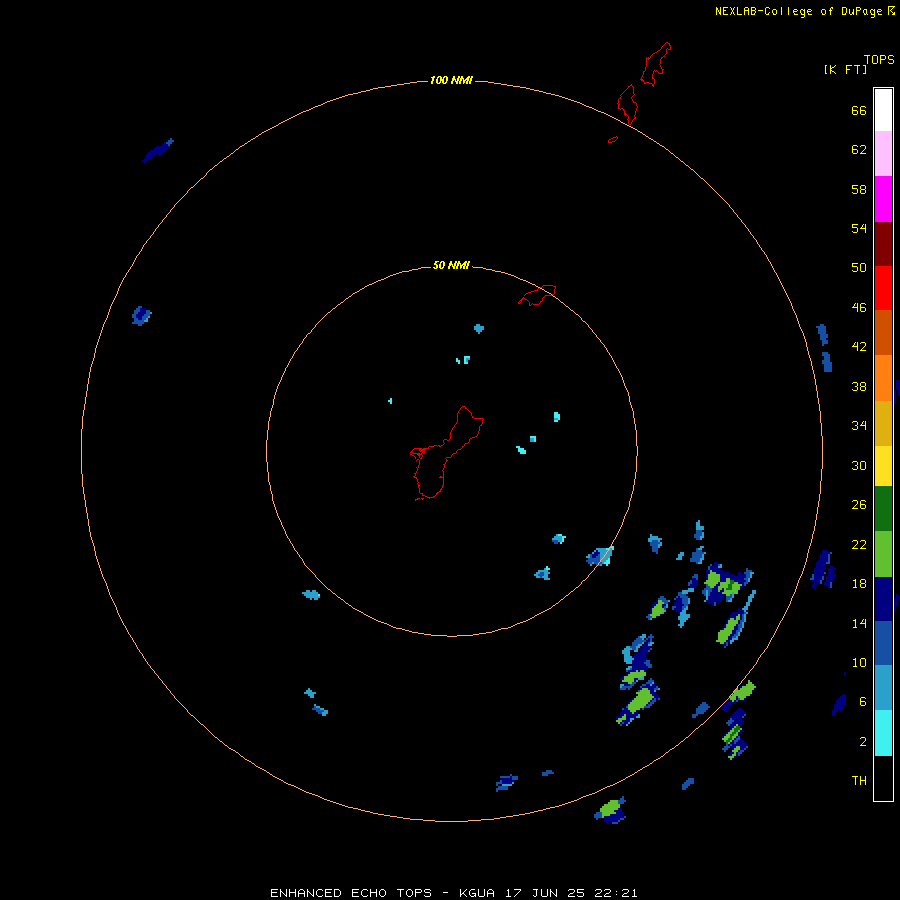Screen dimensions: 900x900
Task: Click the legend value 38
Action: pyautogui.click(x=859, y=386)
